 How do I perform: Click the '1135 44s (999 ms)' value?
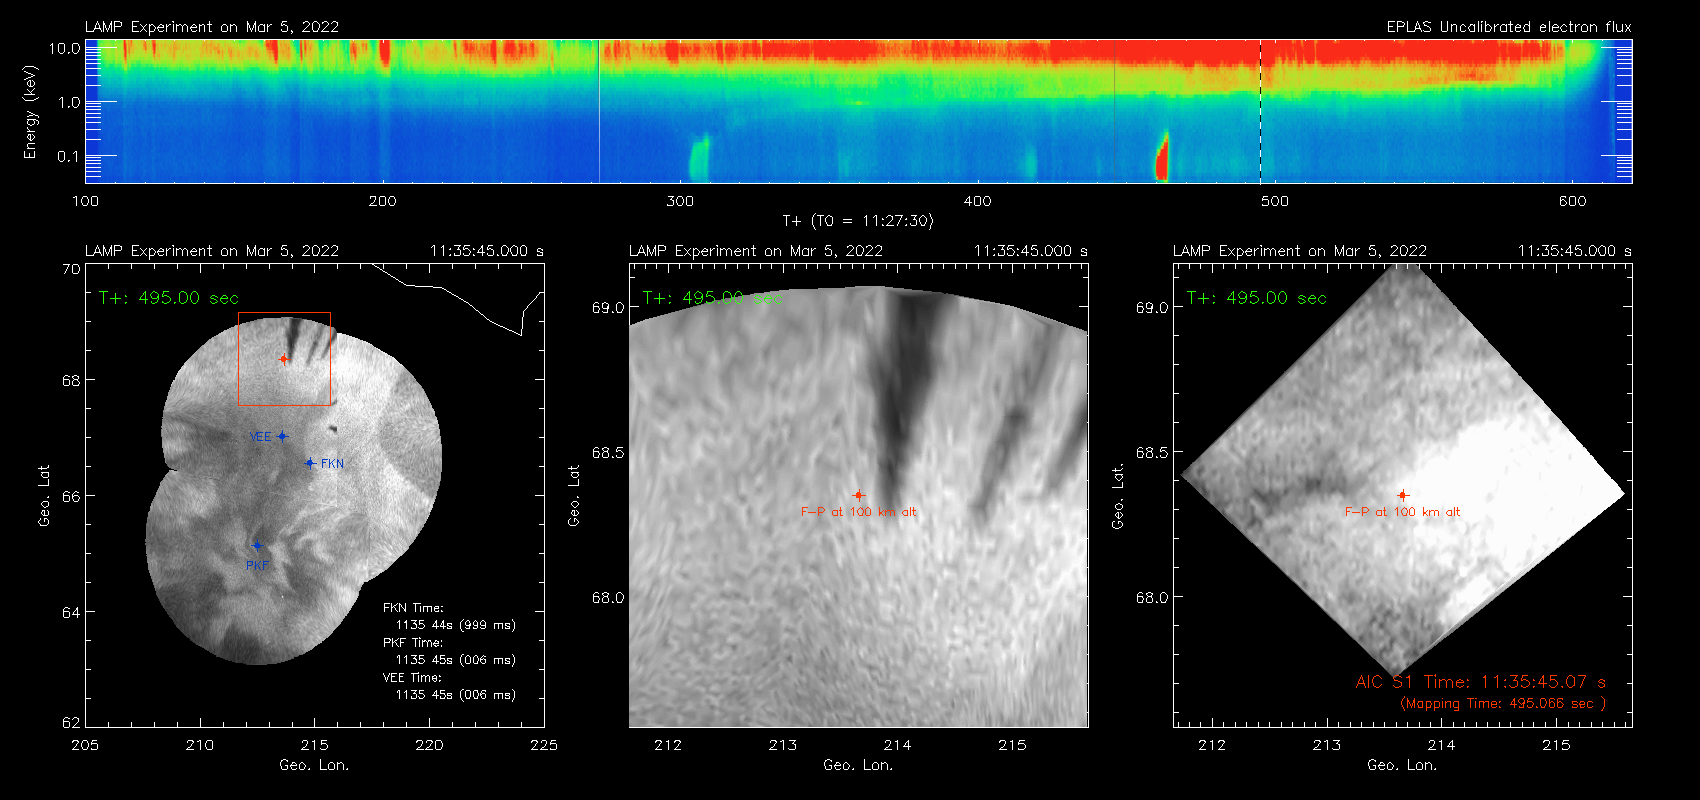coord(456,625)
